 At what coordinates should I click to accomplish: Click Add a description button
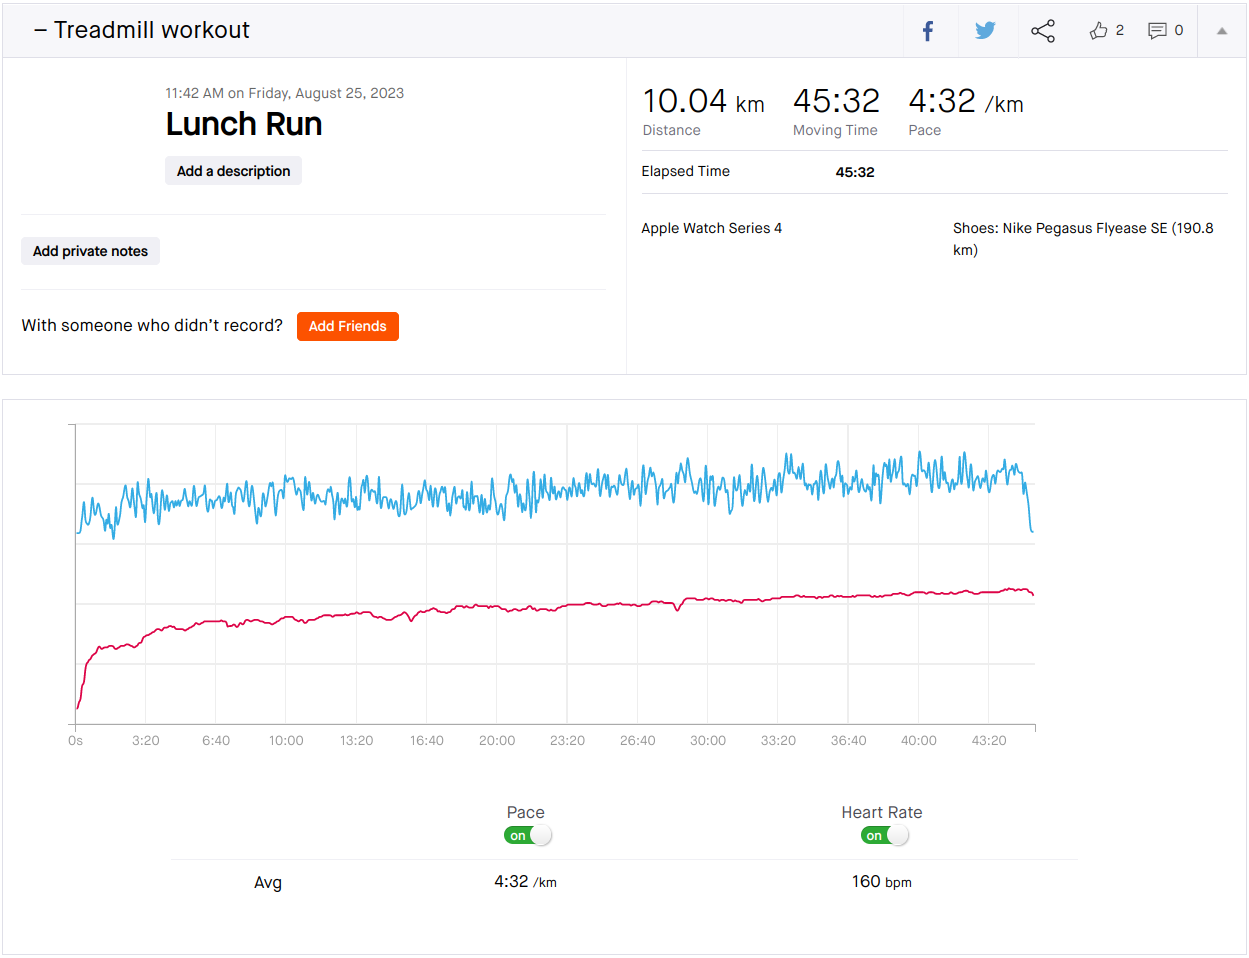(233, 171)
